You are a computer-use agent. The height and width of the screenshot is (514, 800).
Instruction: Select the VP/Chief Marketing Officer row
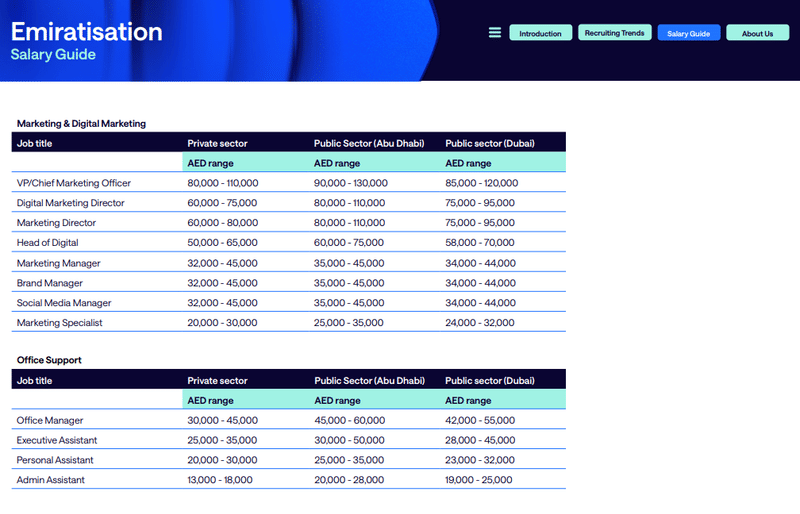point(74,183)
